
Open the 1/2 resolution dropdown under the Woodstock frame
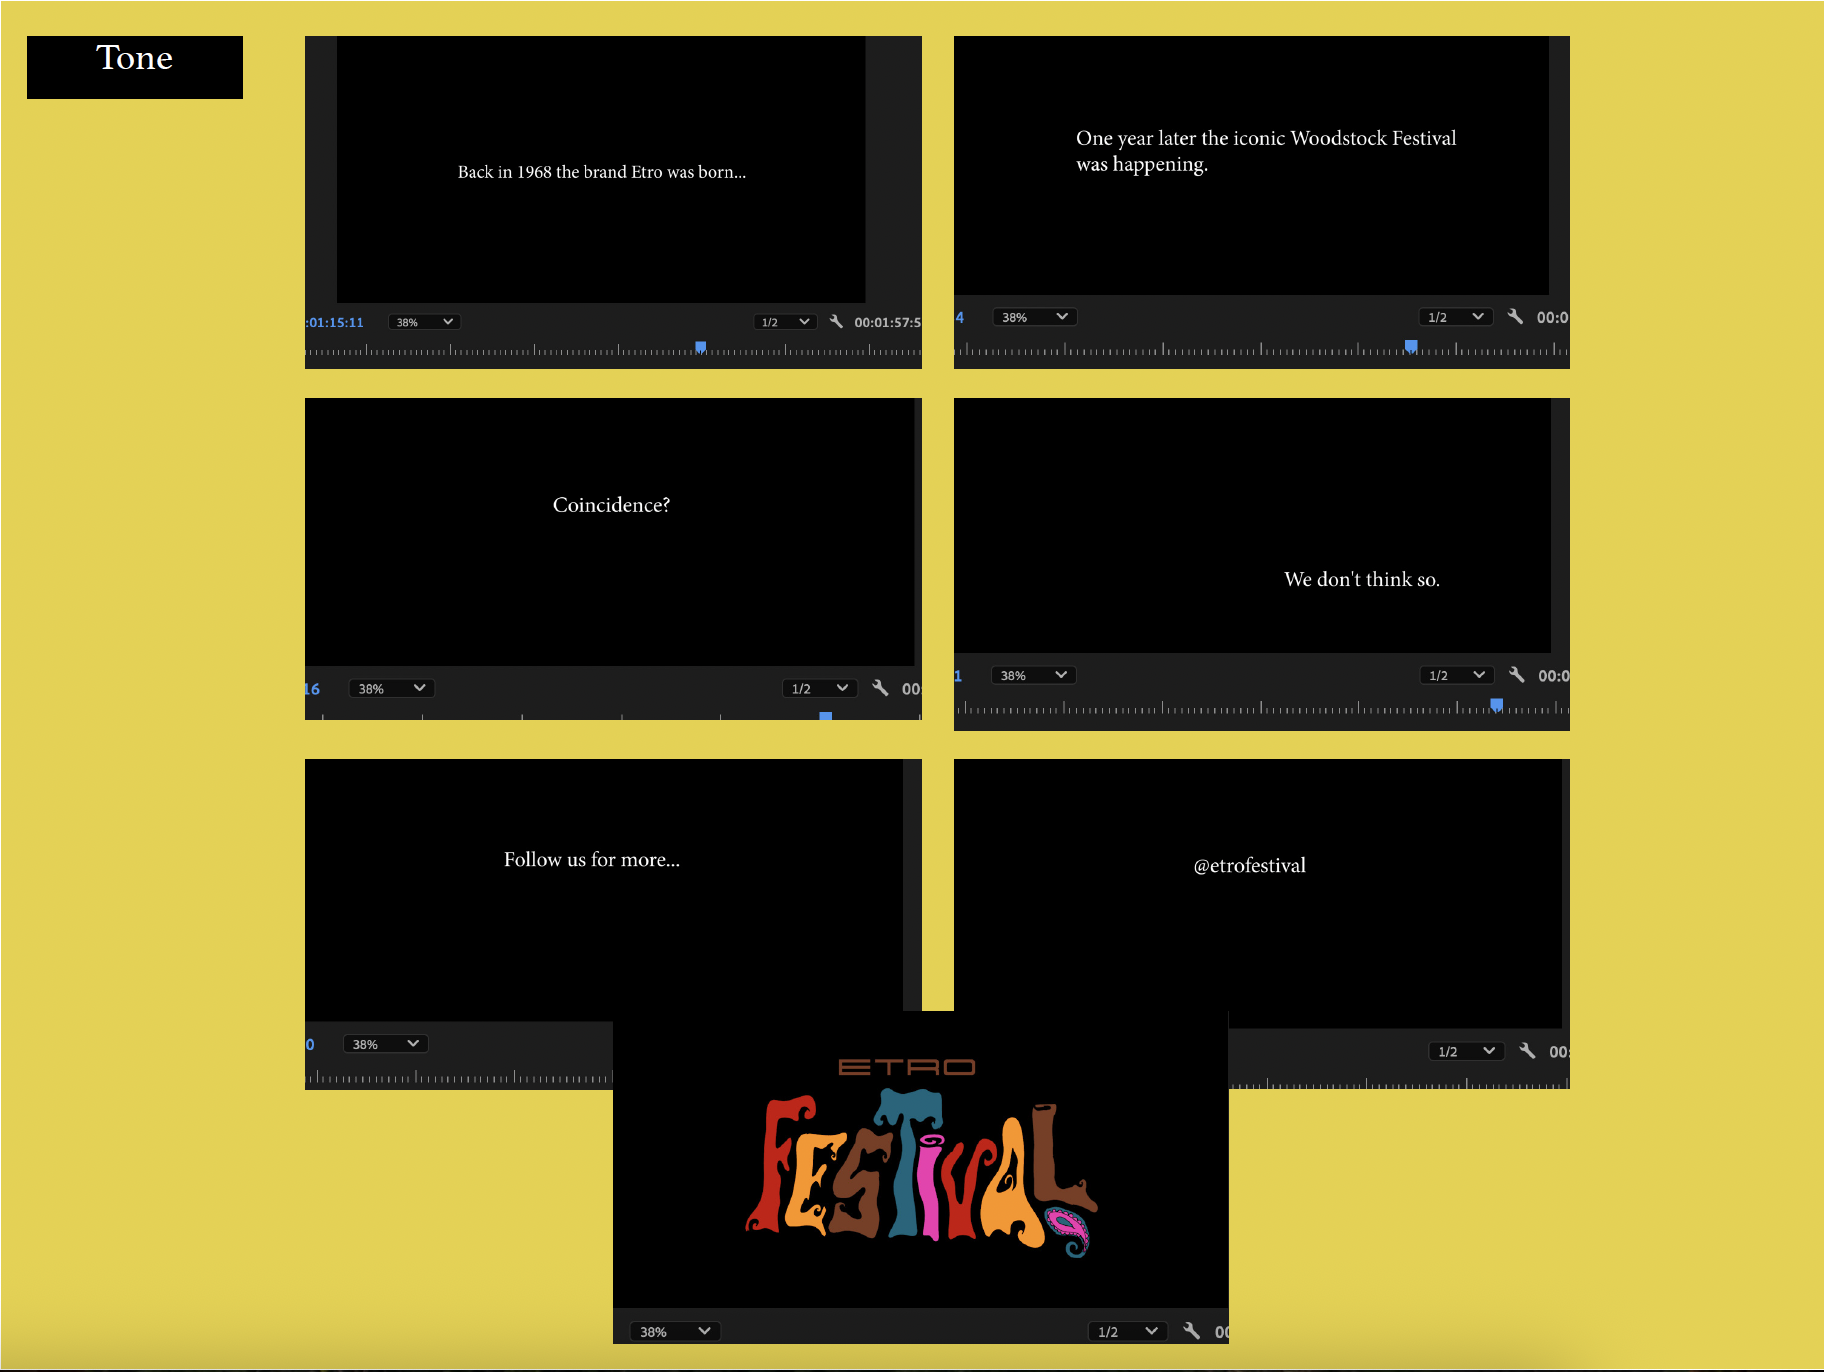click(x=1456, y=317)
